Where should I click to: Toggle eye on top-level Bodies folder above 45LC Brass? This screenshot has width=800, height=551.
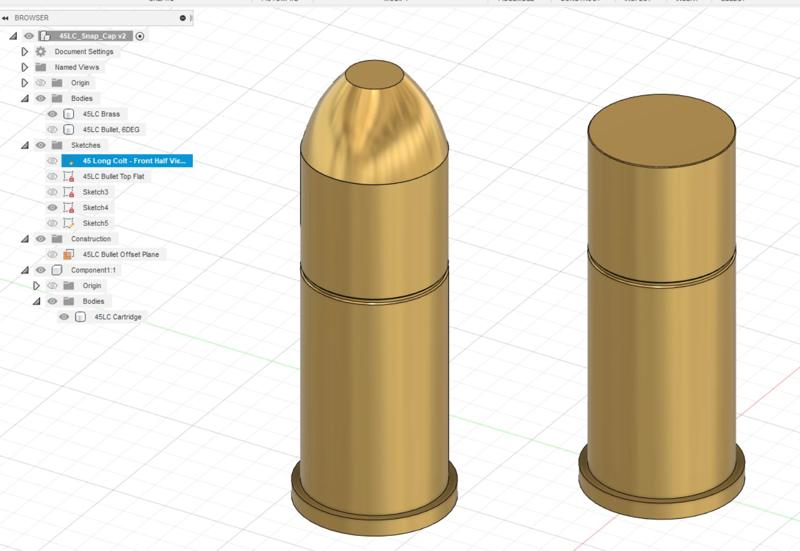click(41, 98)
